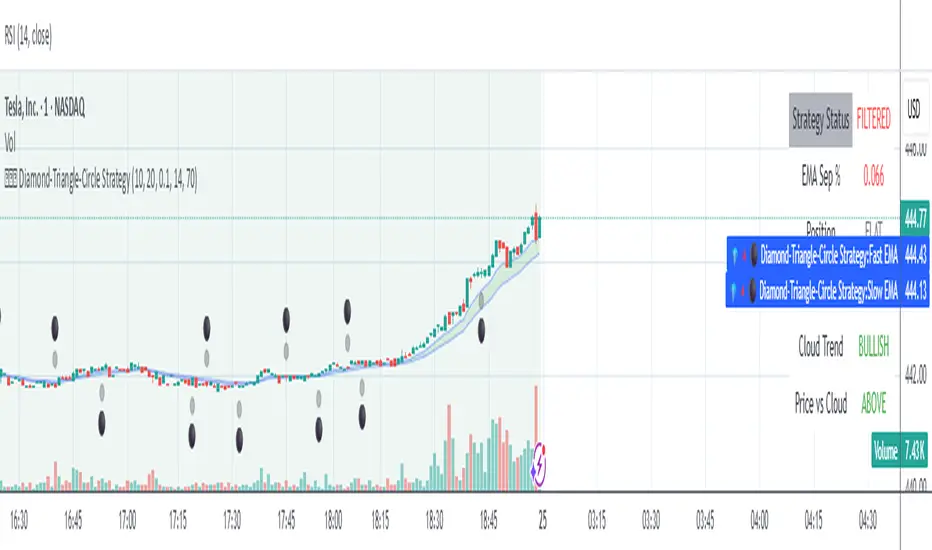Click the green BULLISH Cloud Trend value
Screen dimensions: 932x550
tap(872, 347)
